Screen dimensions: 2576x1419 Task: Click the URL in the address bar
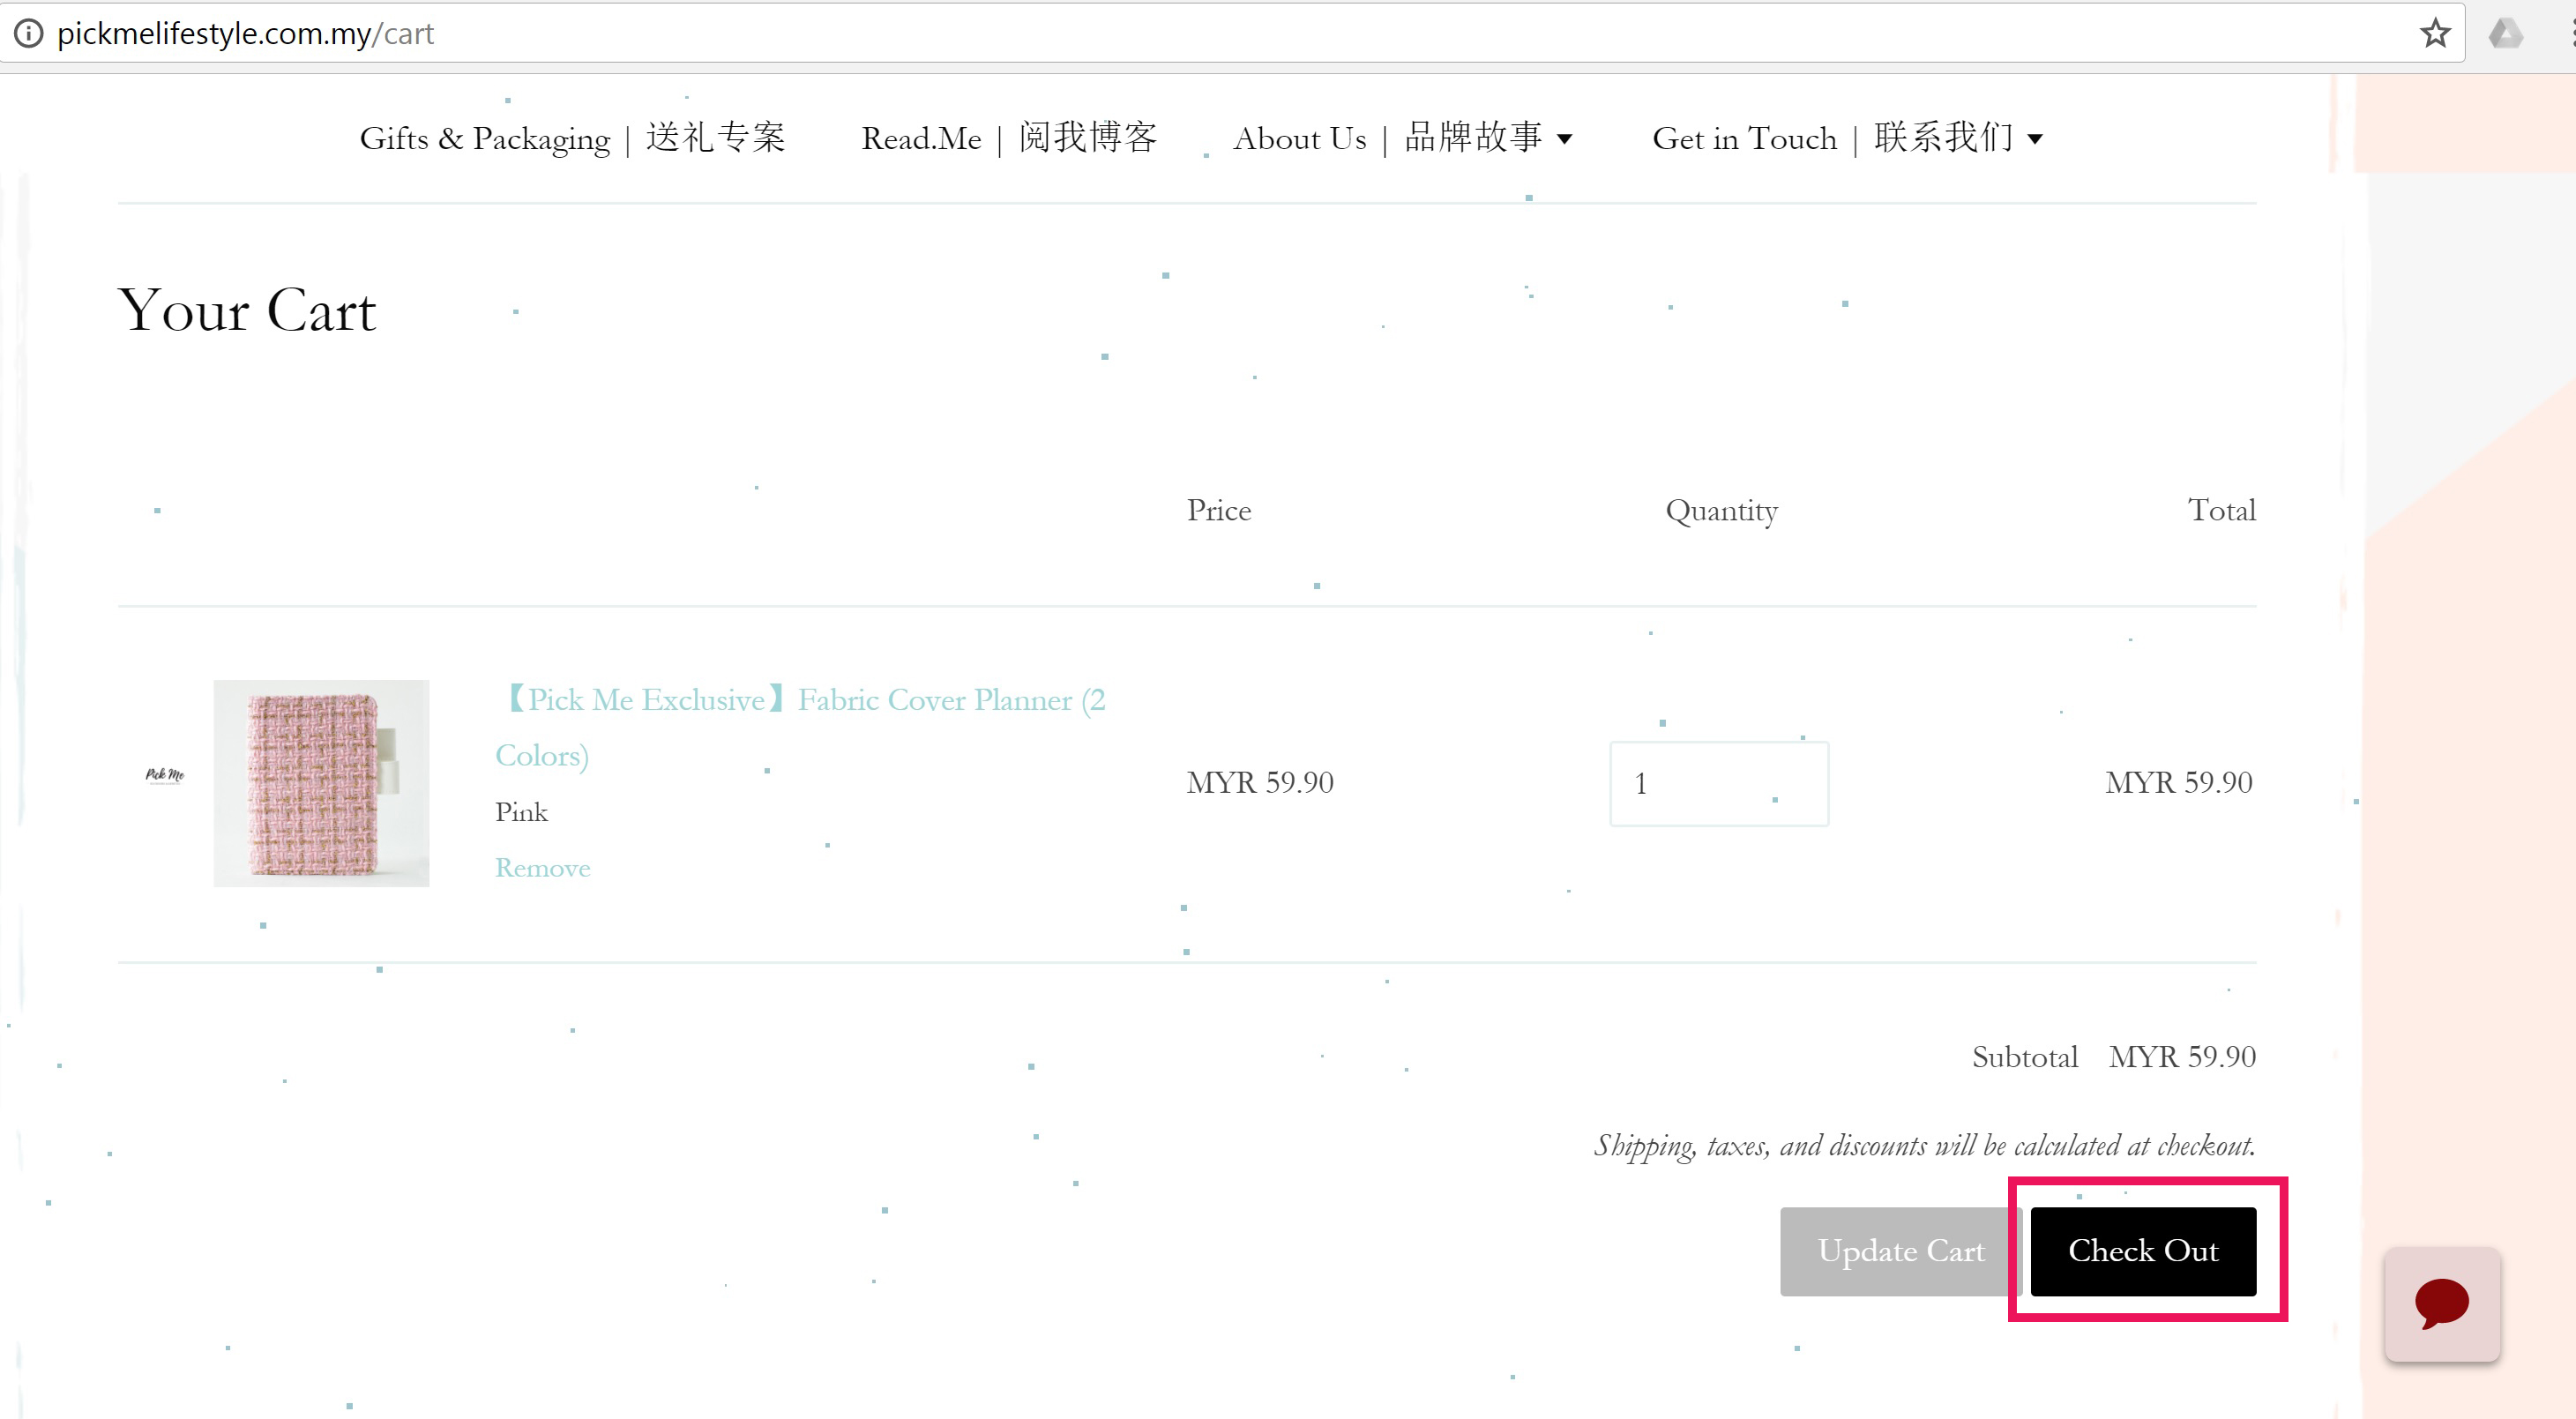click(x=246, y=33)
